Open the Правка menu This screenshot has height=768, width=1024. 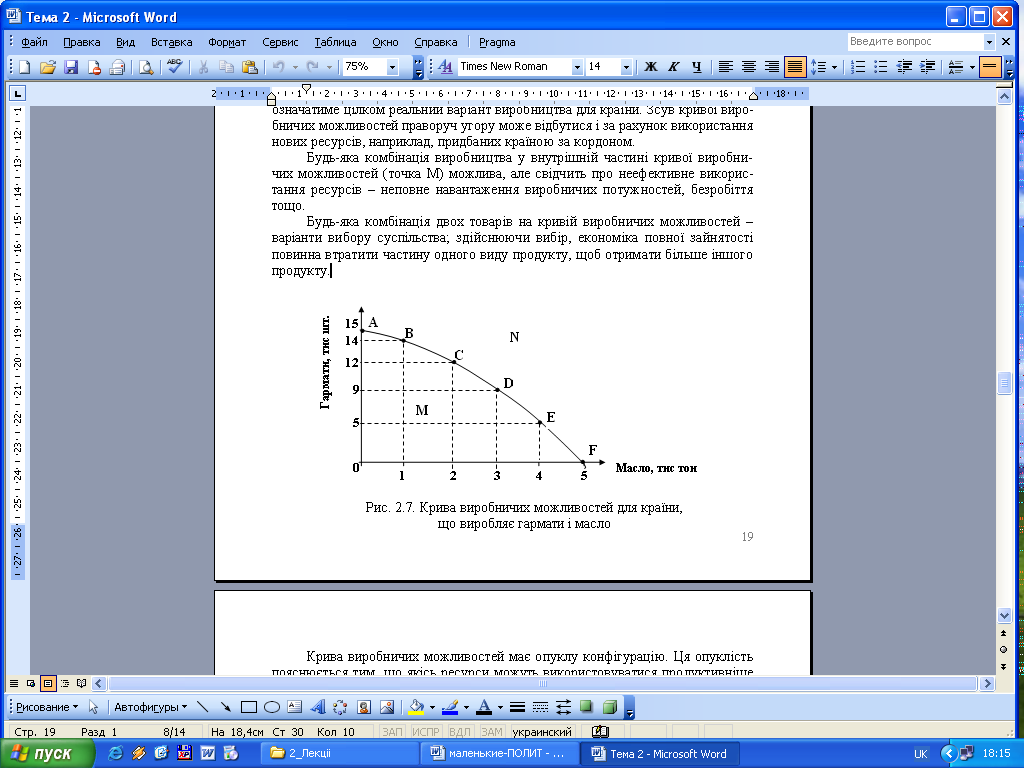[x=82, y=42]
